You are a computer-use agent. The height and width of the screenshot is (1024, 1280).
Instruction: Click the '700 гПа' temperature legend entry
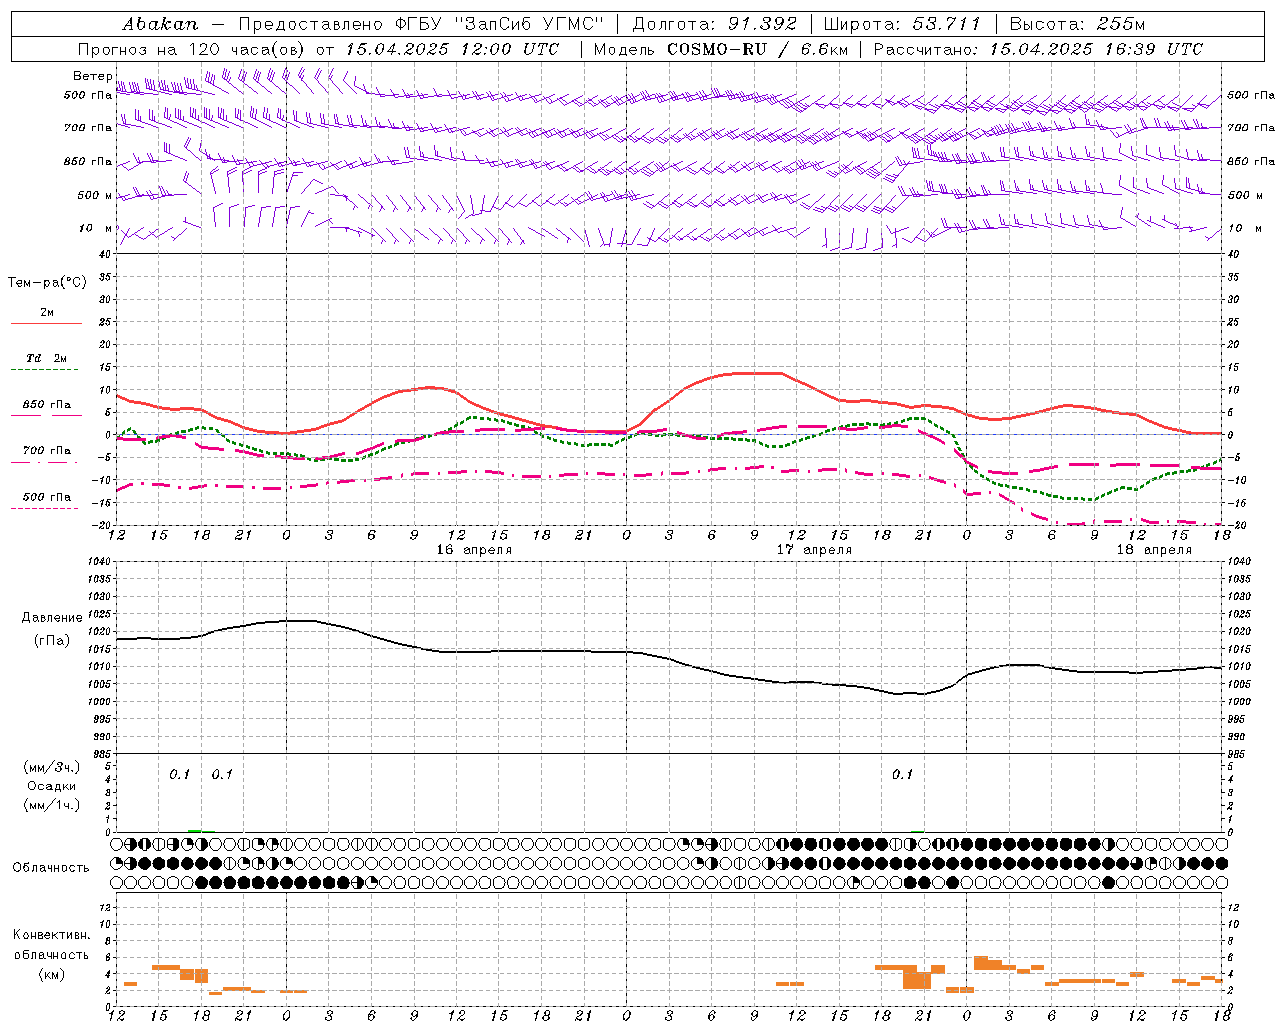tap(47, 451)
